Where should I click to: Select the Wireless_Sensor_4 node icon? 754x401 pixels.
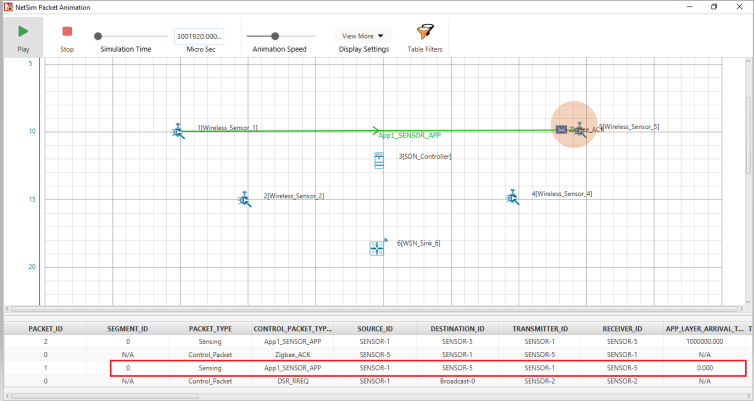click(512, 197)
